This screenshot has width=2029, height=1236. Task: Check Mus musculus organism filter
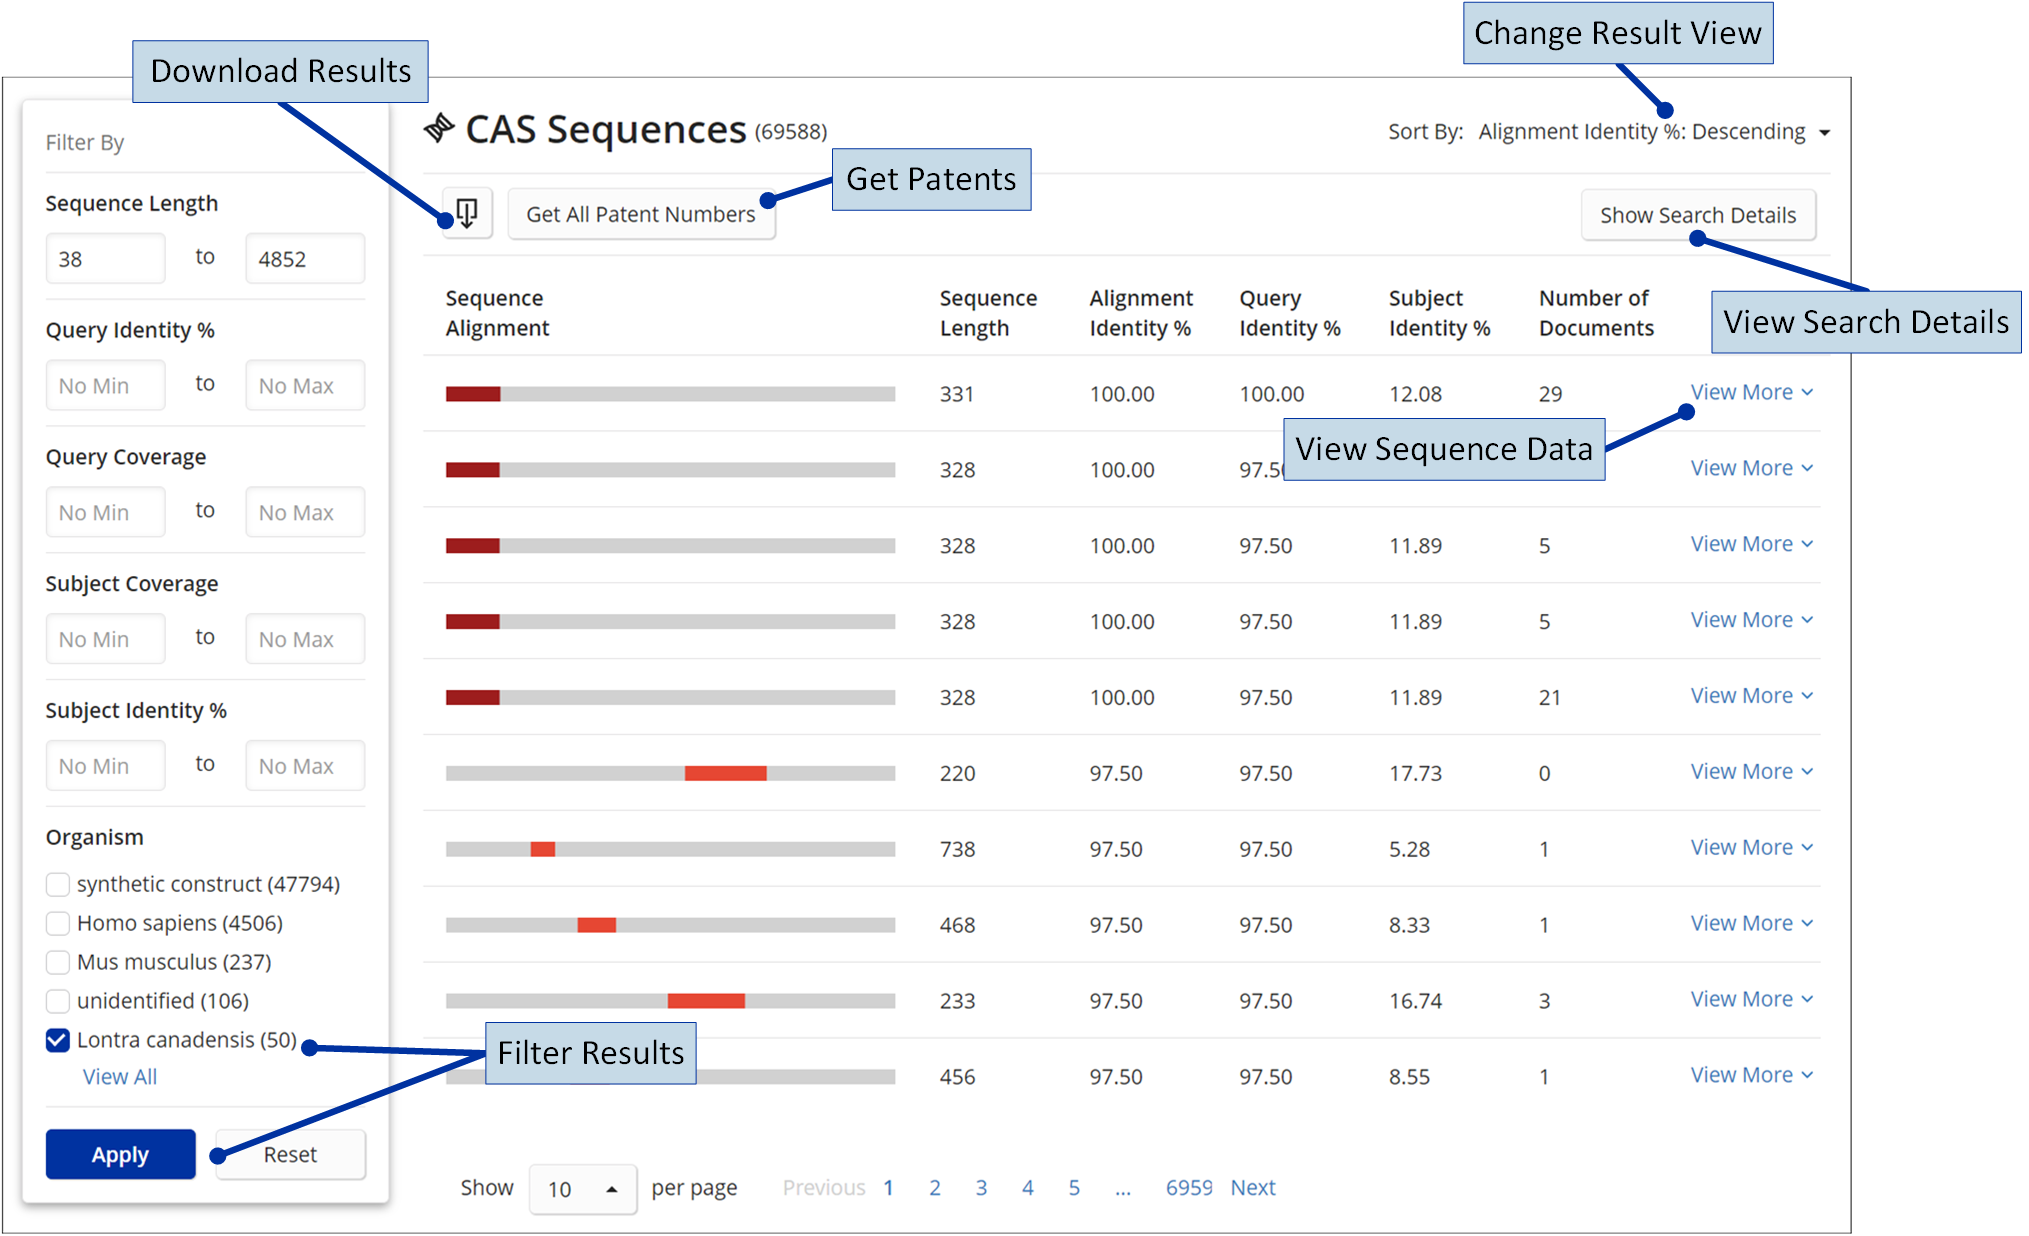point(58,962)
